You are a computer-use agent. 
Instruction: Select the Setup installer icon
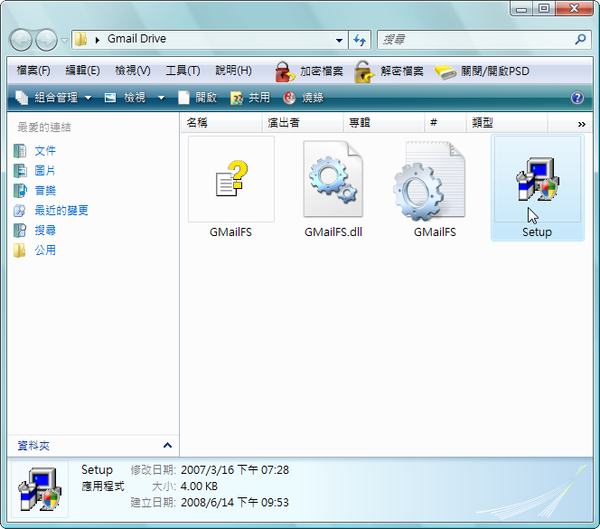(537, 179)
